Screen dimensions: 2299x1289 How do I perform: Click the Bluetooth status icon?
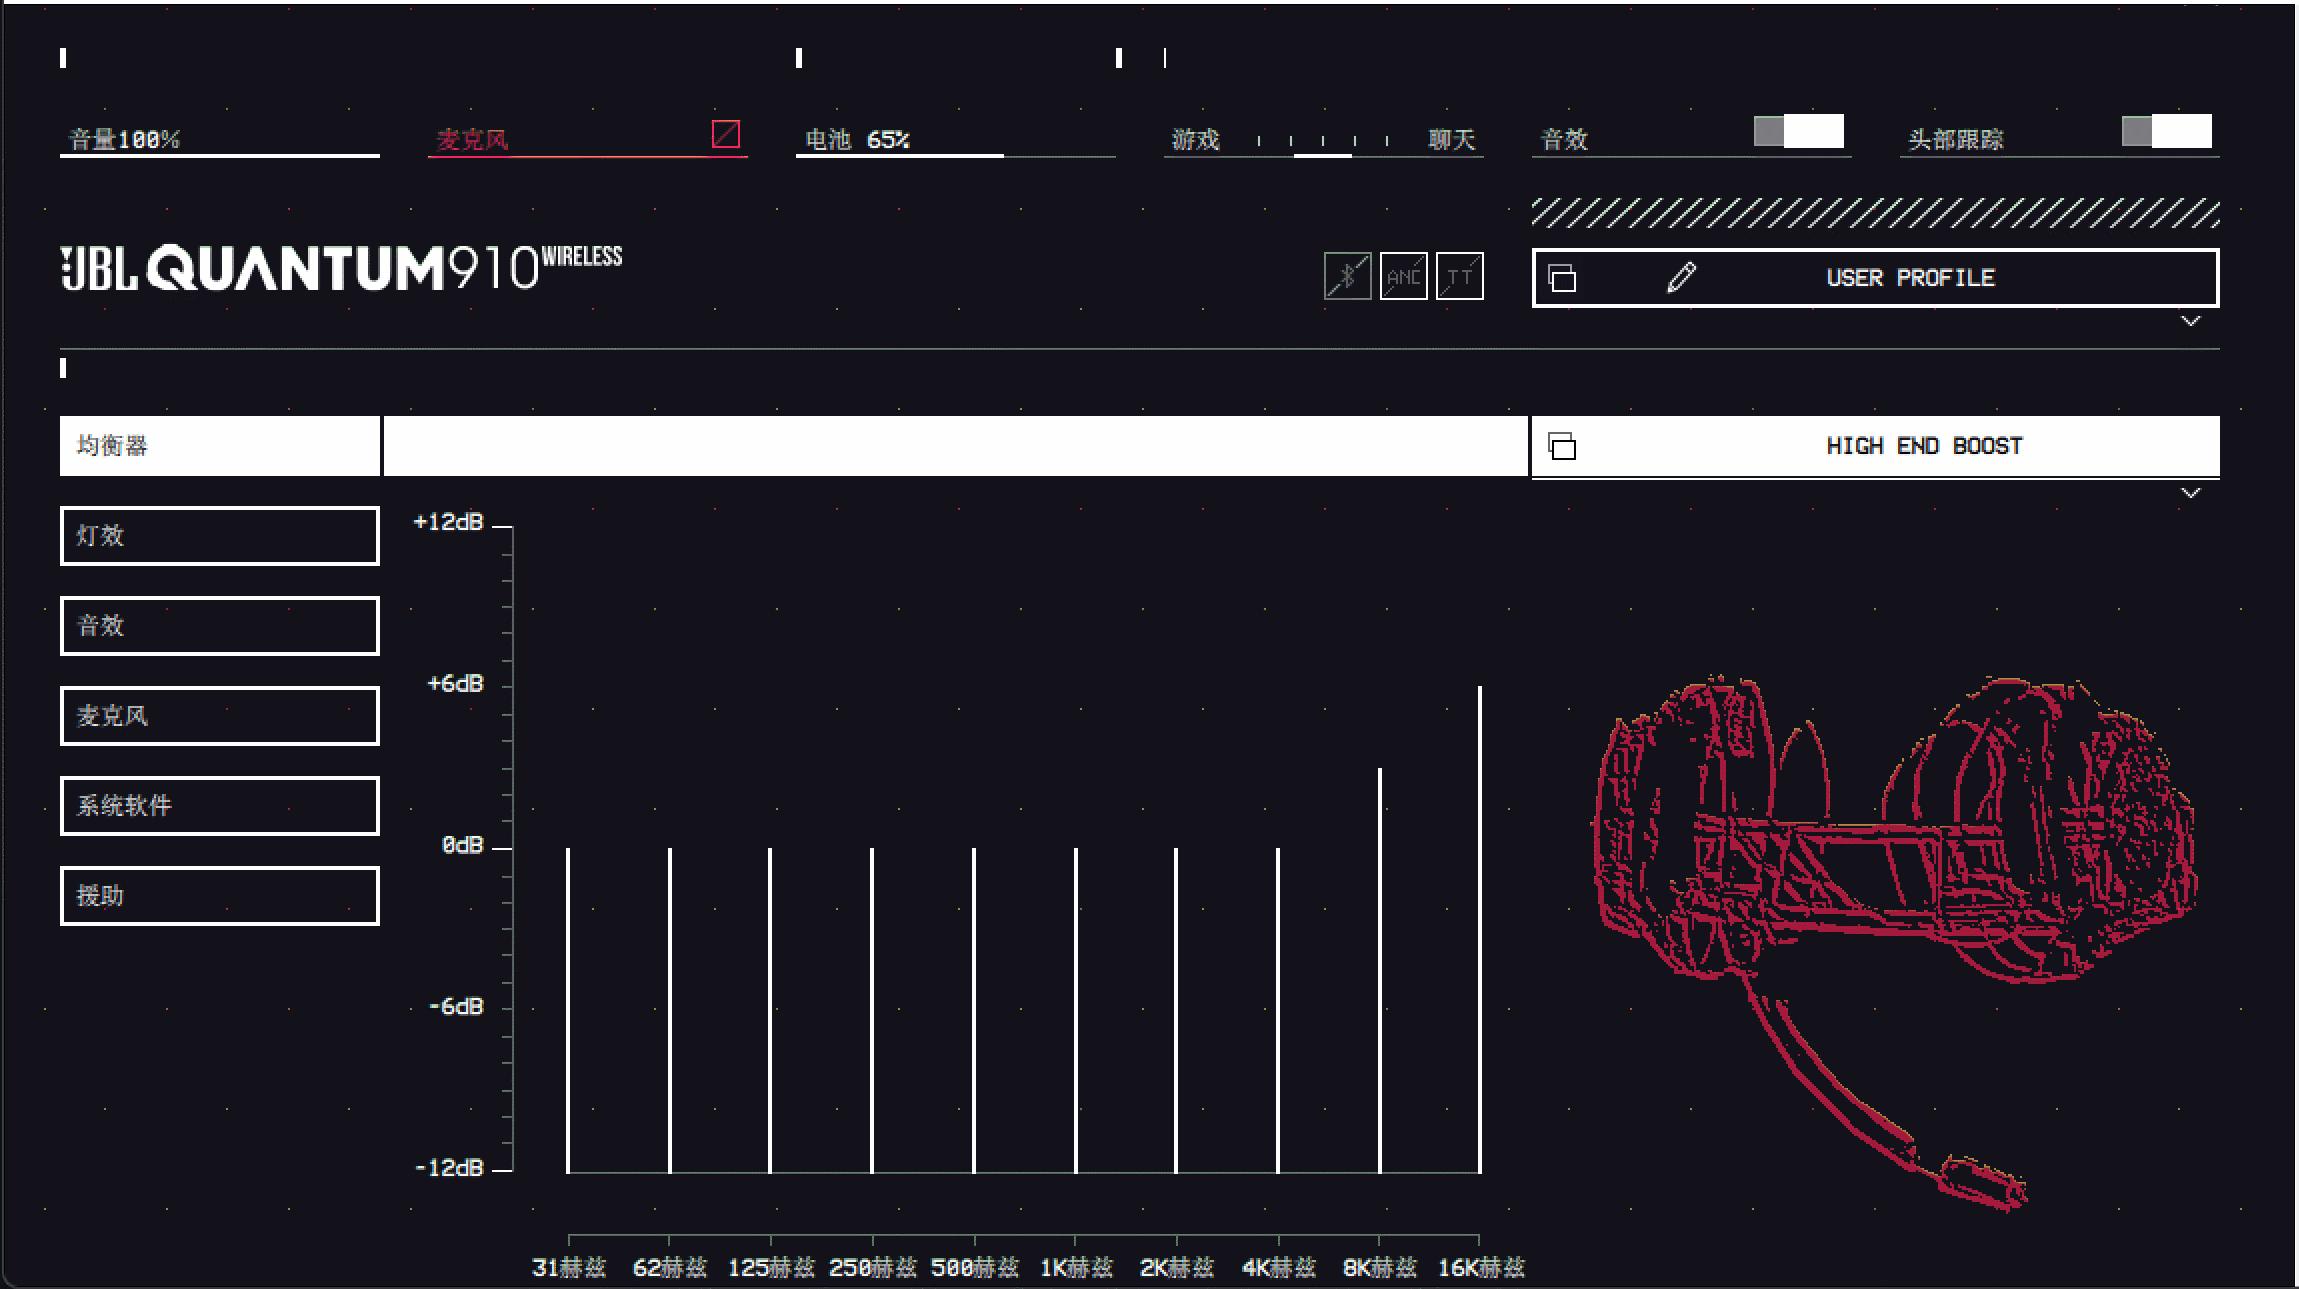(x=1347, y=276)
